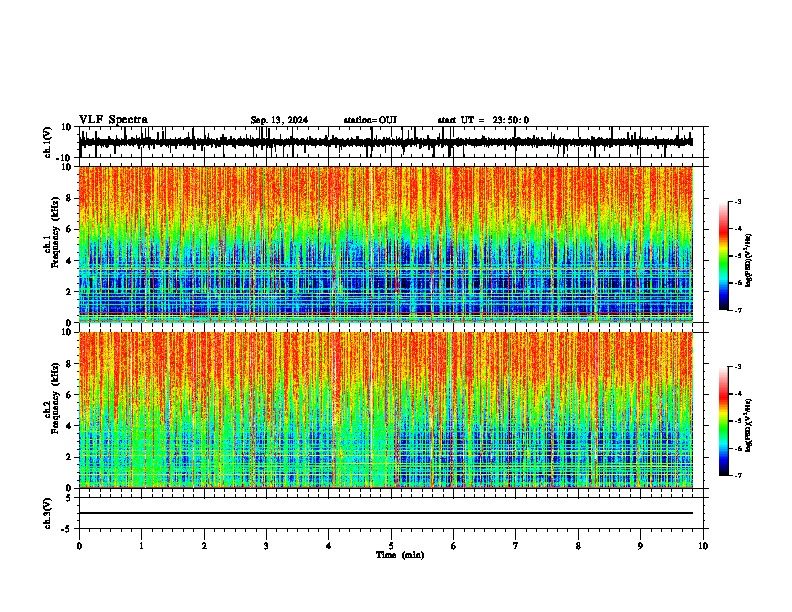Viewport: 792px width, 612px height.
Task: Click the ch.1 PSD color scale bar
Action: tap(724, 256)
